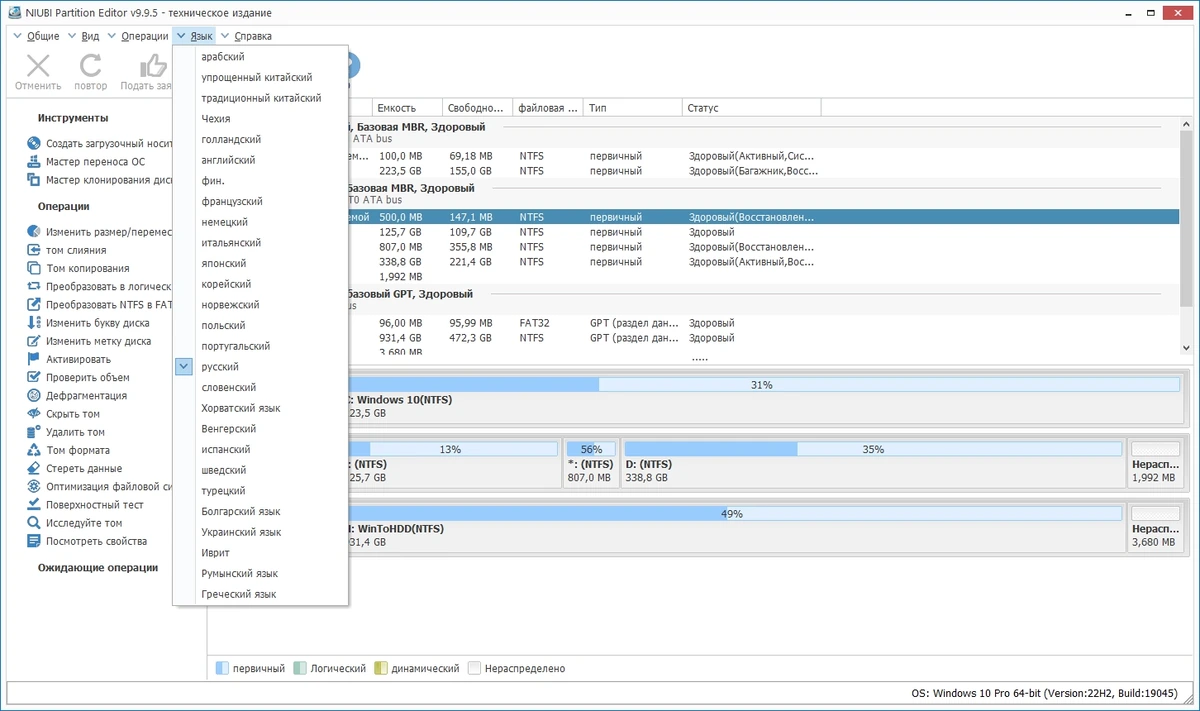Select the WinToHDD 49% partition bar

click(737, 514)
